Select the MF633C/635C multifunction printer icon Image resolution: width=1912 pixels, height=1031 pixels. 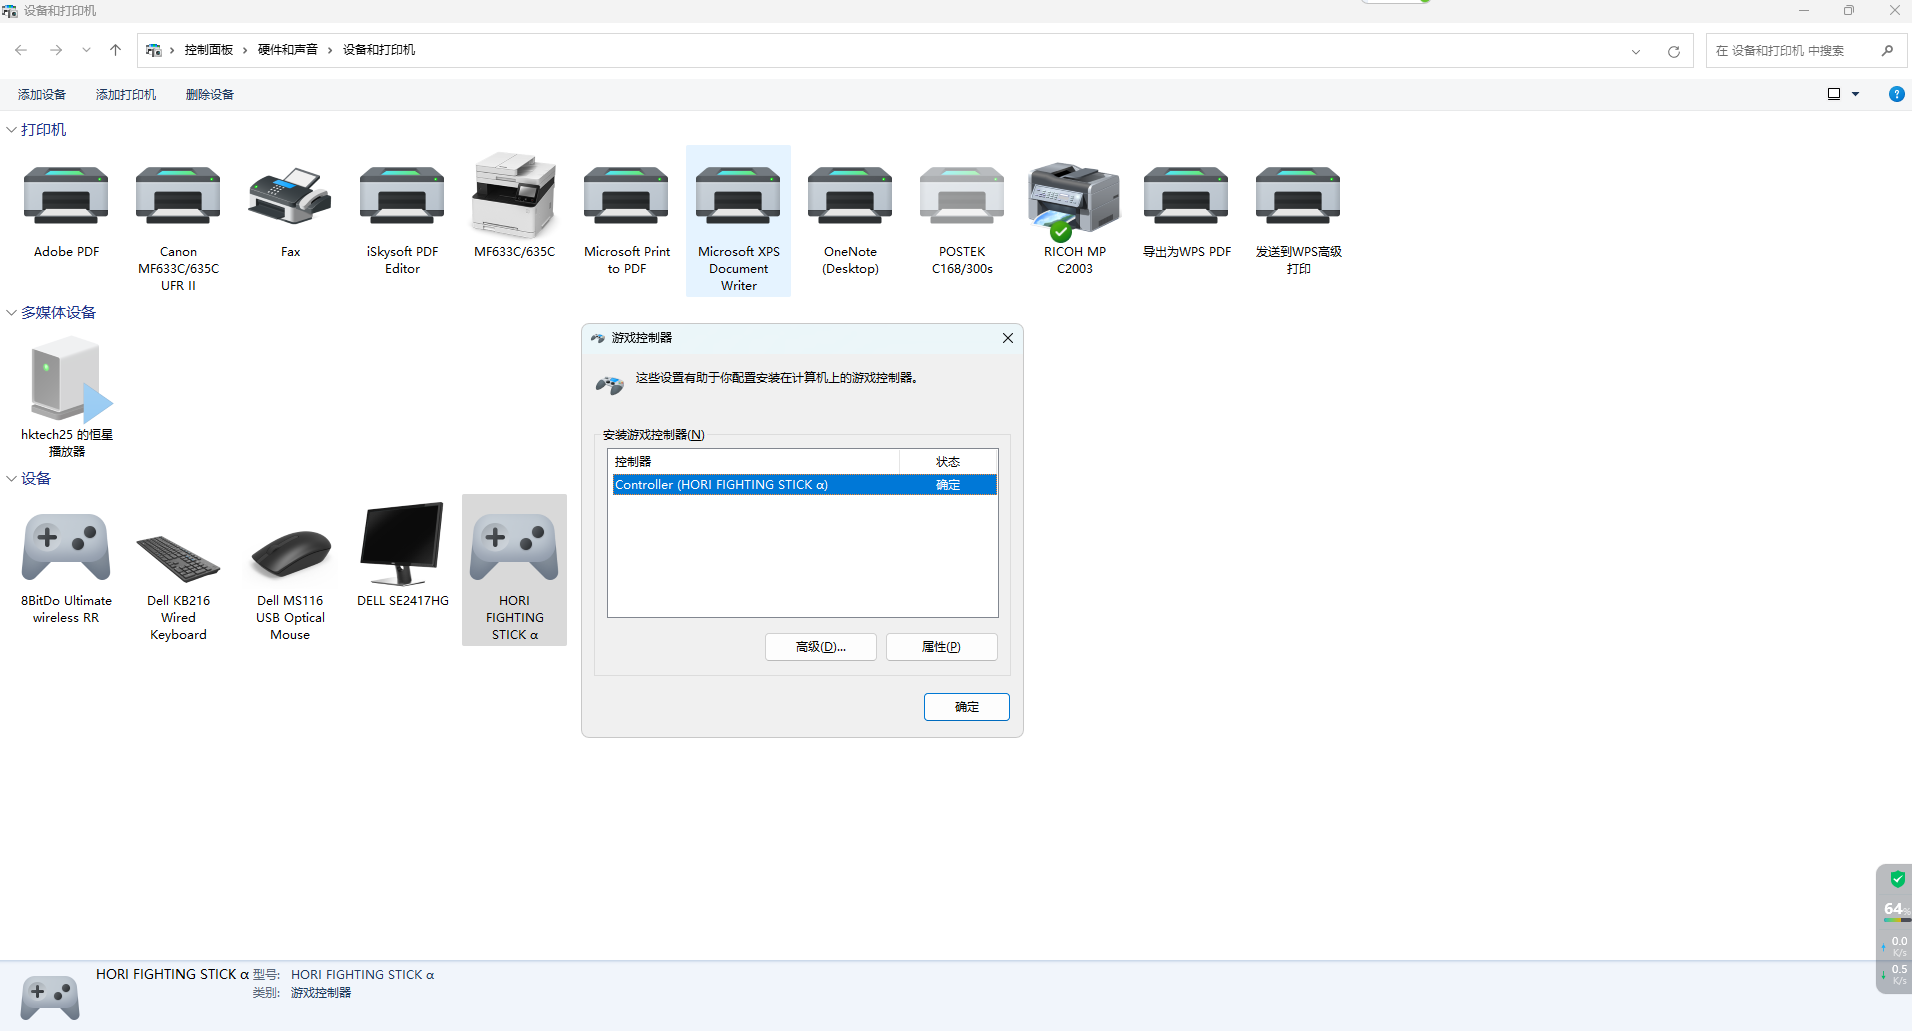click(514, 196)
